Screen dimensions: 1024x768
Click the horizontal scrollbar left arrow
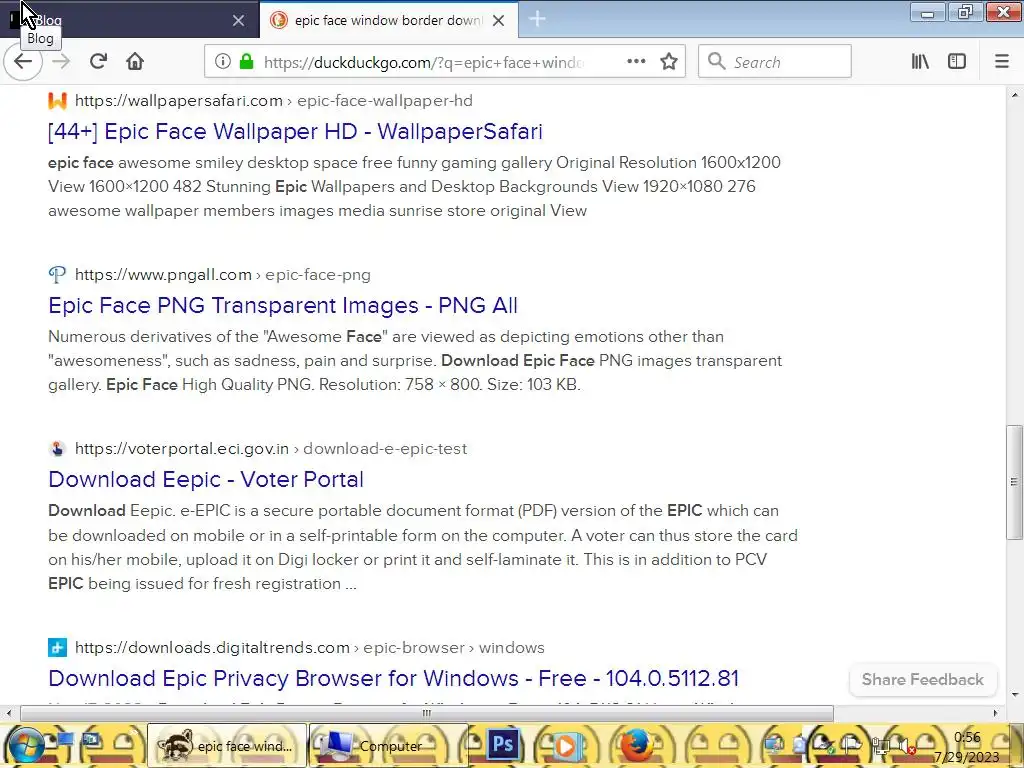(7, 712)
